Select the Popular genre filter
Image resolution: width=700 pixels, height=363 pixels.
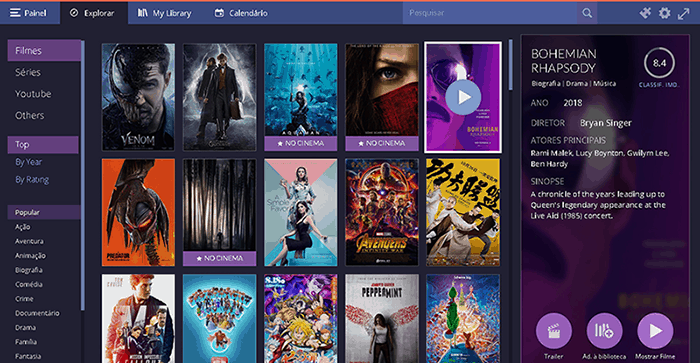44,212
